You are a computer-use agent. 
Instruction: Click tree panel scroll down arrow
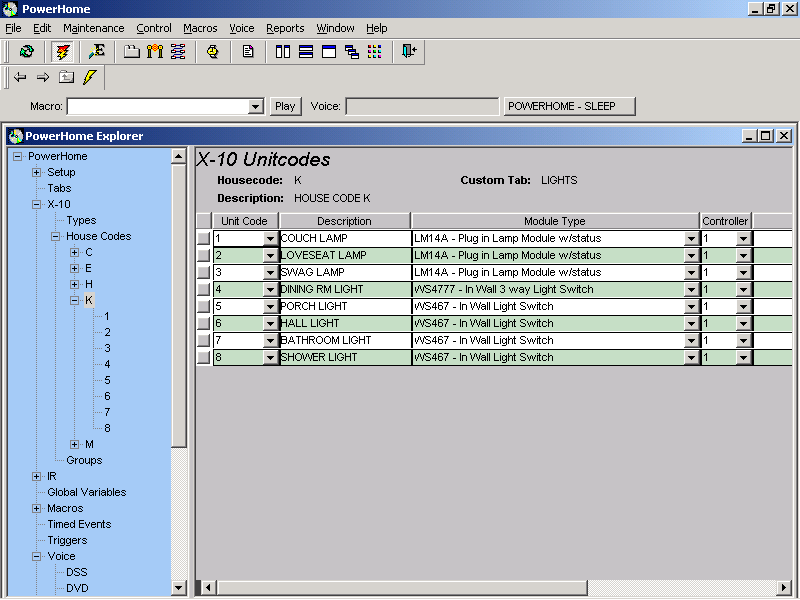[179, 588]
